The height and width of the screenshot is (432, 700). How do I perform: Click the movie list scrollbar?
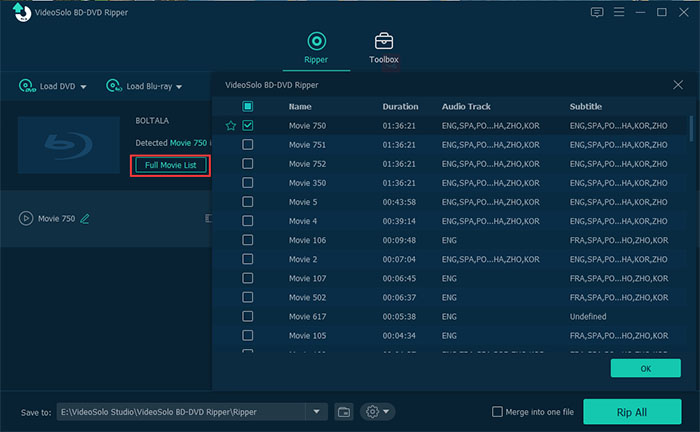(692, 129)
